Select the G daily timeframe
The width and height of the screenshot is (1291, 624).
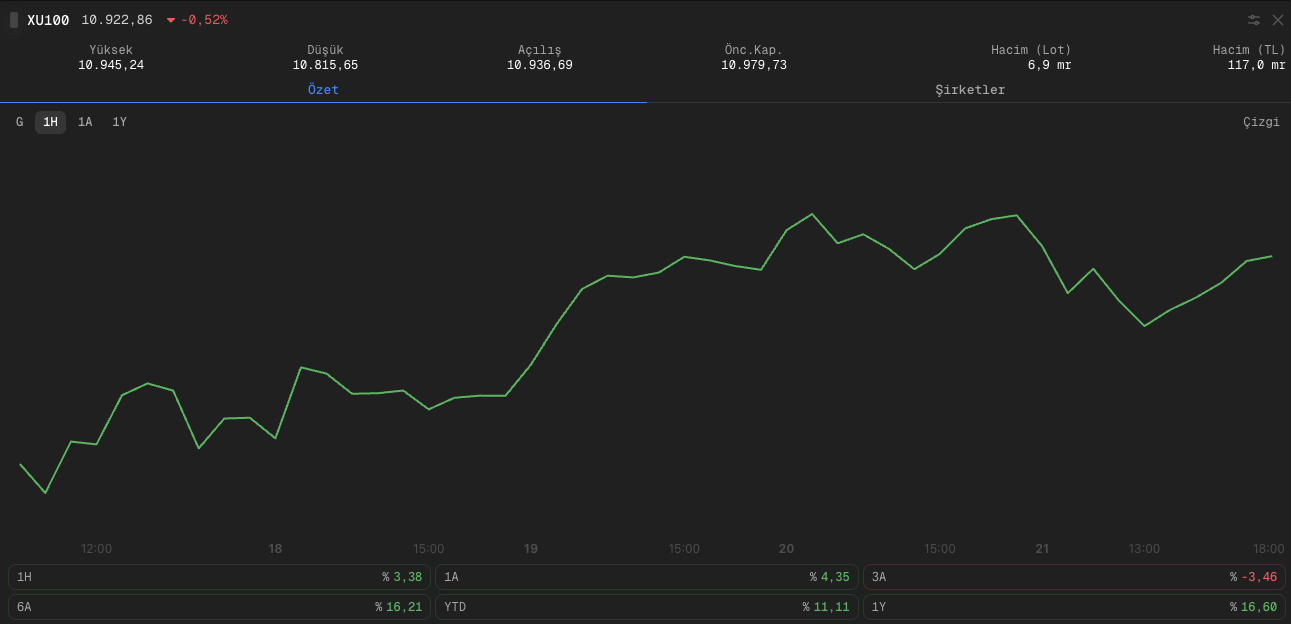[19, 122]
